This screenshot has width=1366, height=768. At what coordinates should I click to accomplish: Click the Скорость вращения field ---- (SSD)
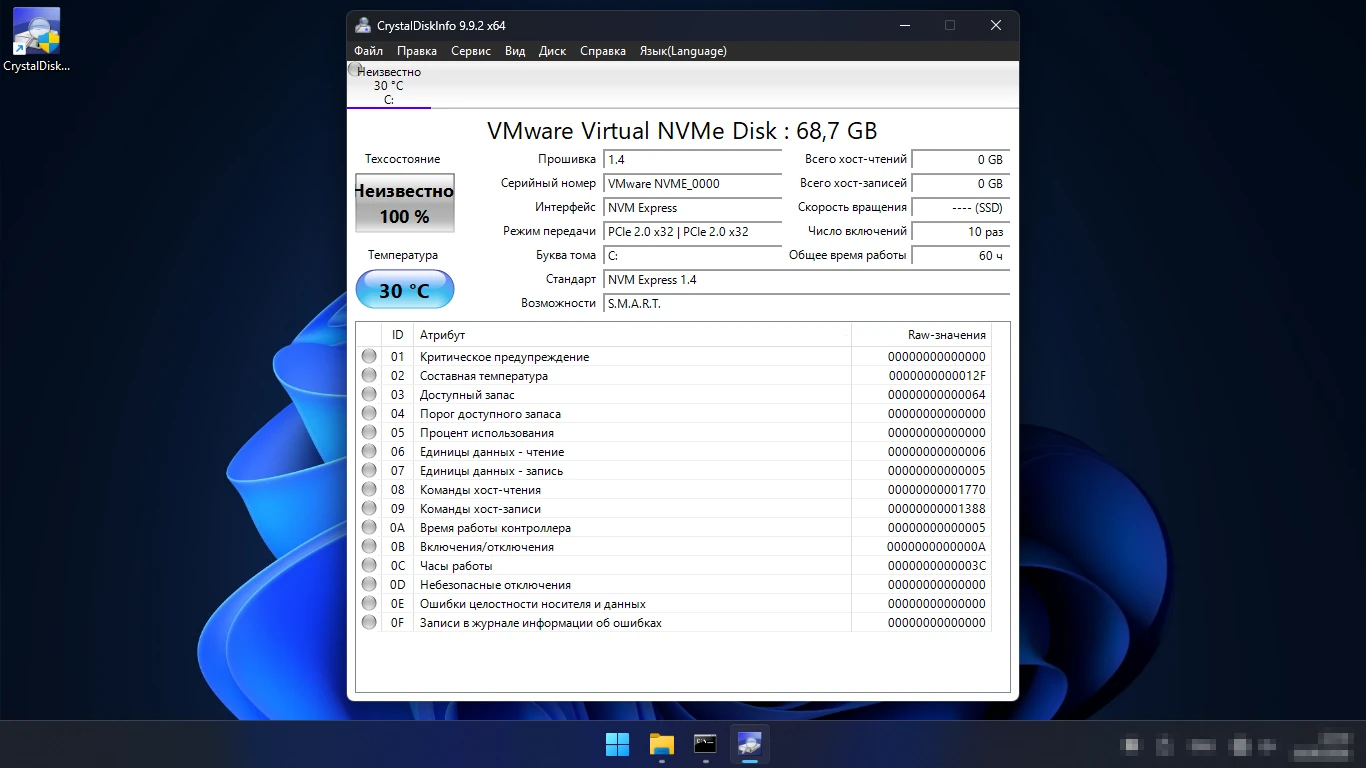click(x=961, y=208)
